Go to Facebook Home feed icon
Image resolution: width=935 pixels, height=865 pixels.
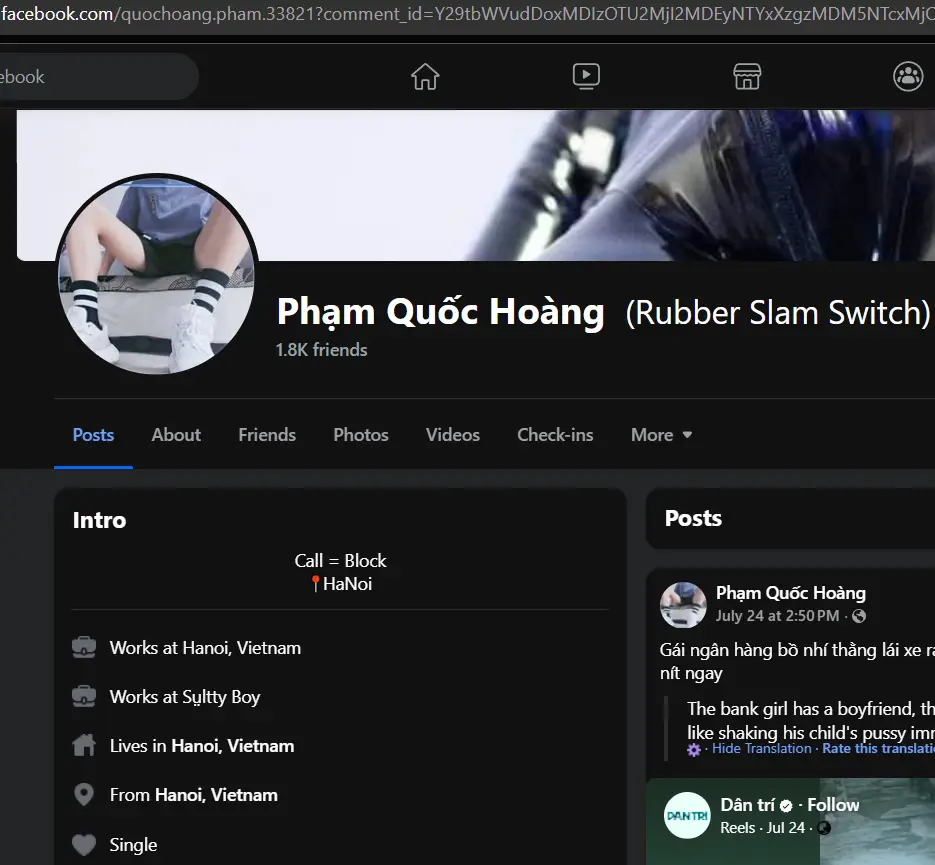coord(425,76)
